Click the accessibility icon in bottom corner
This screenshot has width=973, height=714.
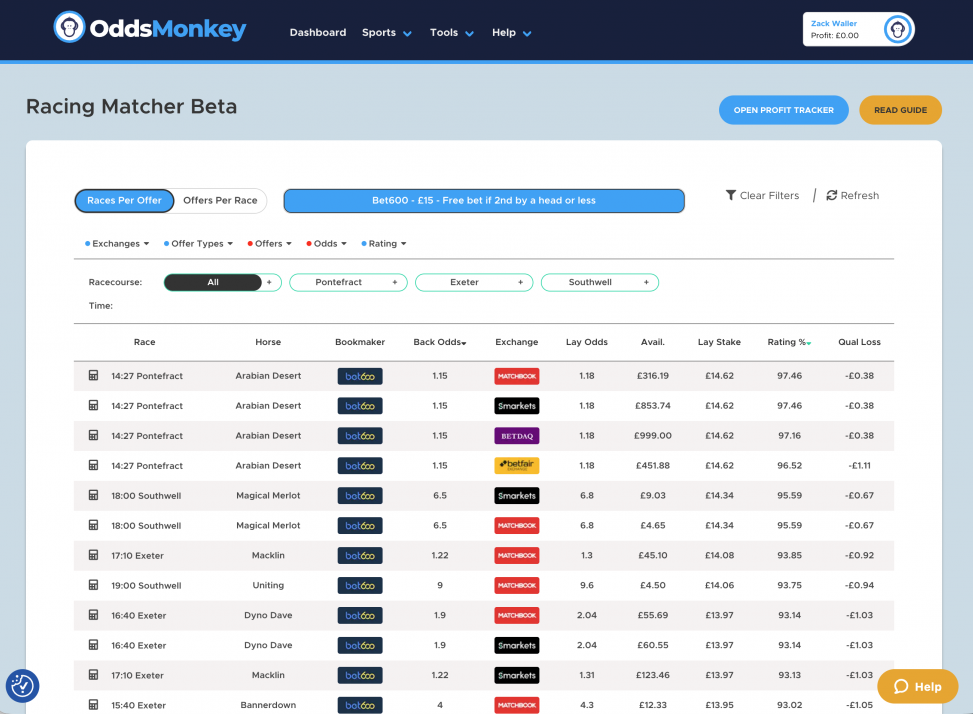pyautogui.click(x=22, y=686)
